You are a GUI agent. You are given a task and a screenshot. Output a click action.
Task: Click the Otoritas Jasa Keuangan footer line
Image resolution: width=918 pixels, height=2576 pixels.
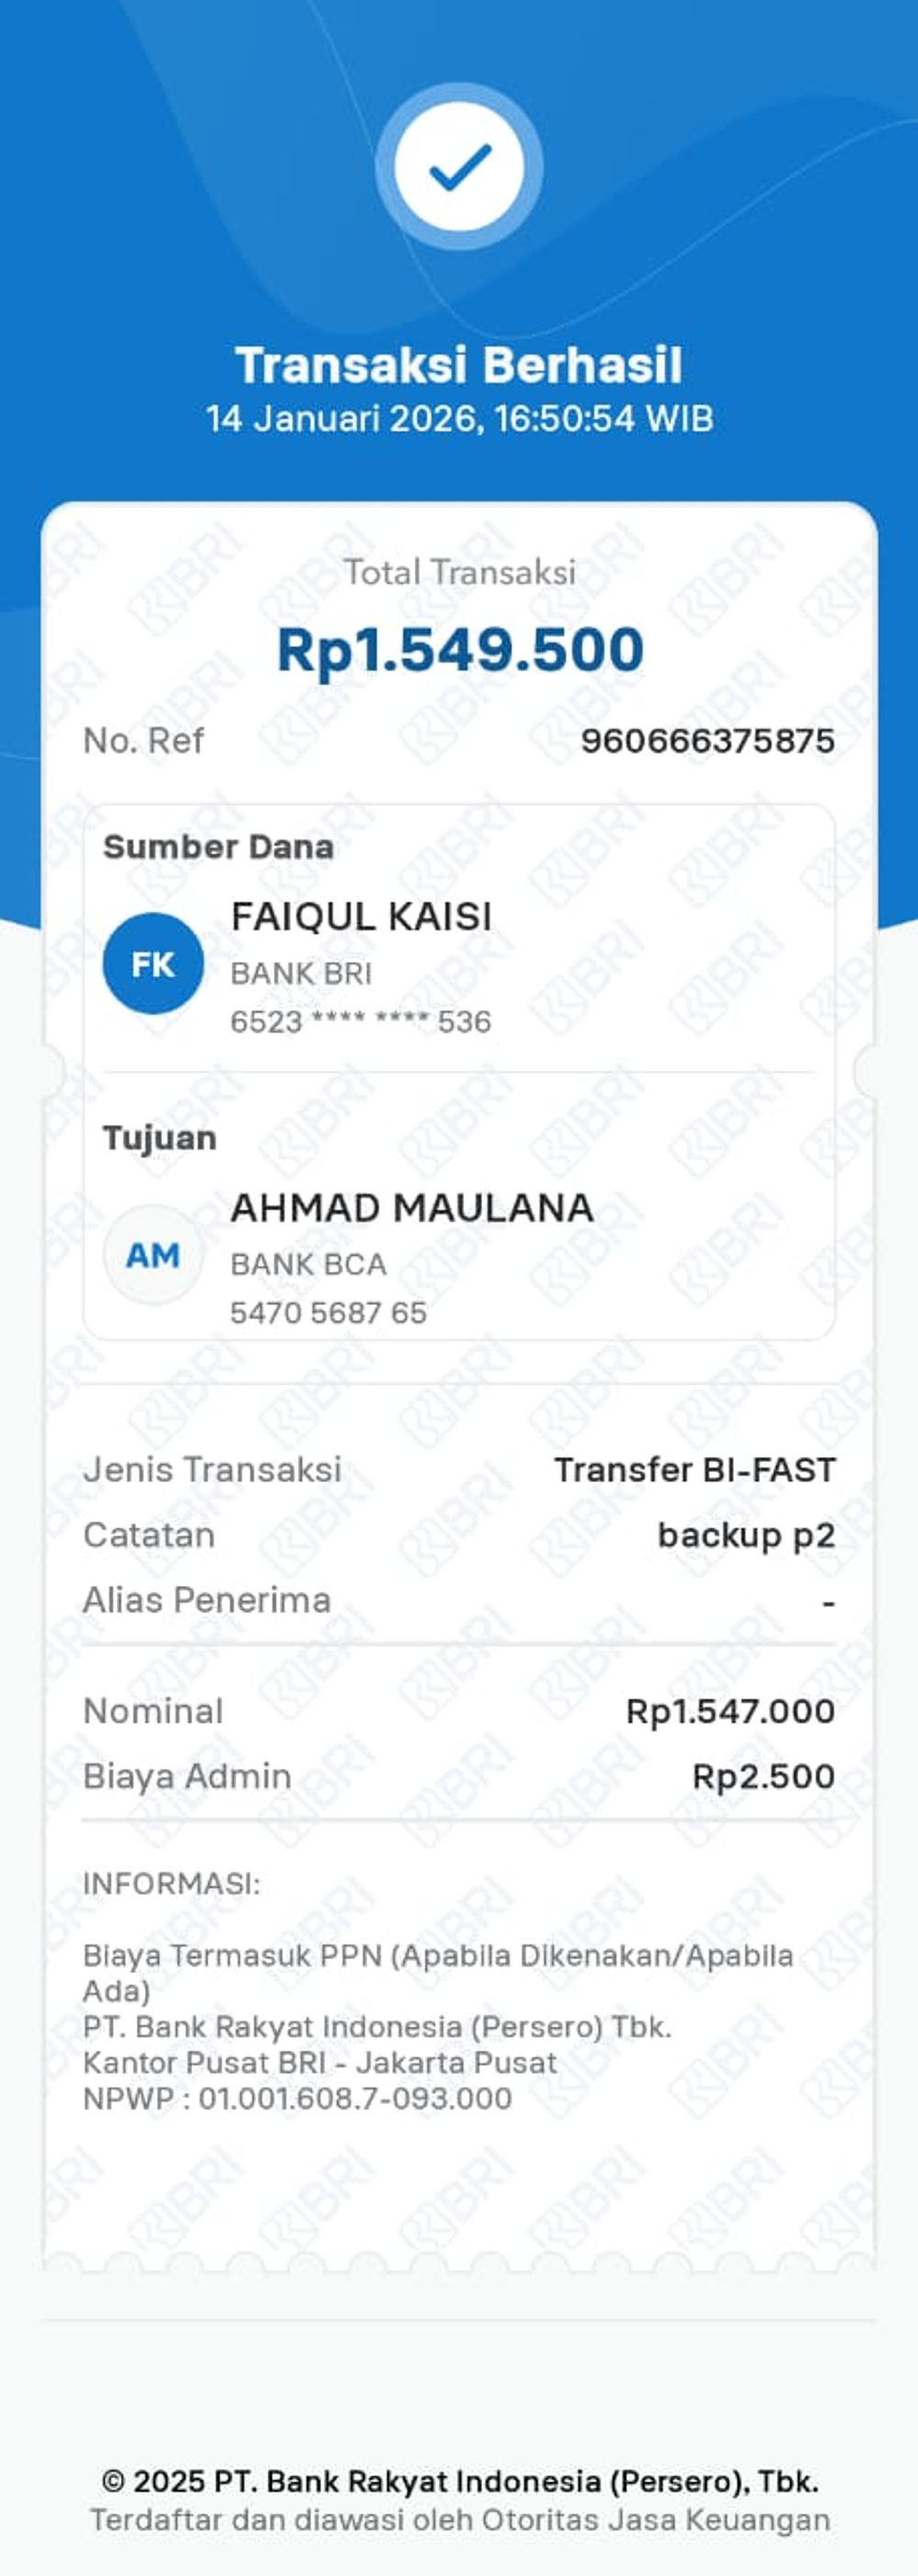(x=460, y=2519)
